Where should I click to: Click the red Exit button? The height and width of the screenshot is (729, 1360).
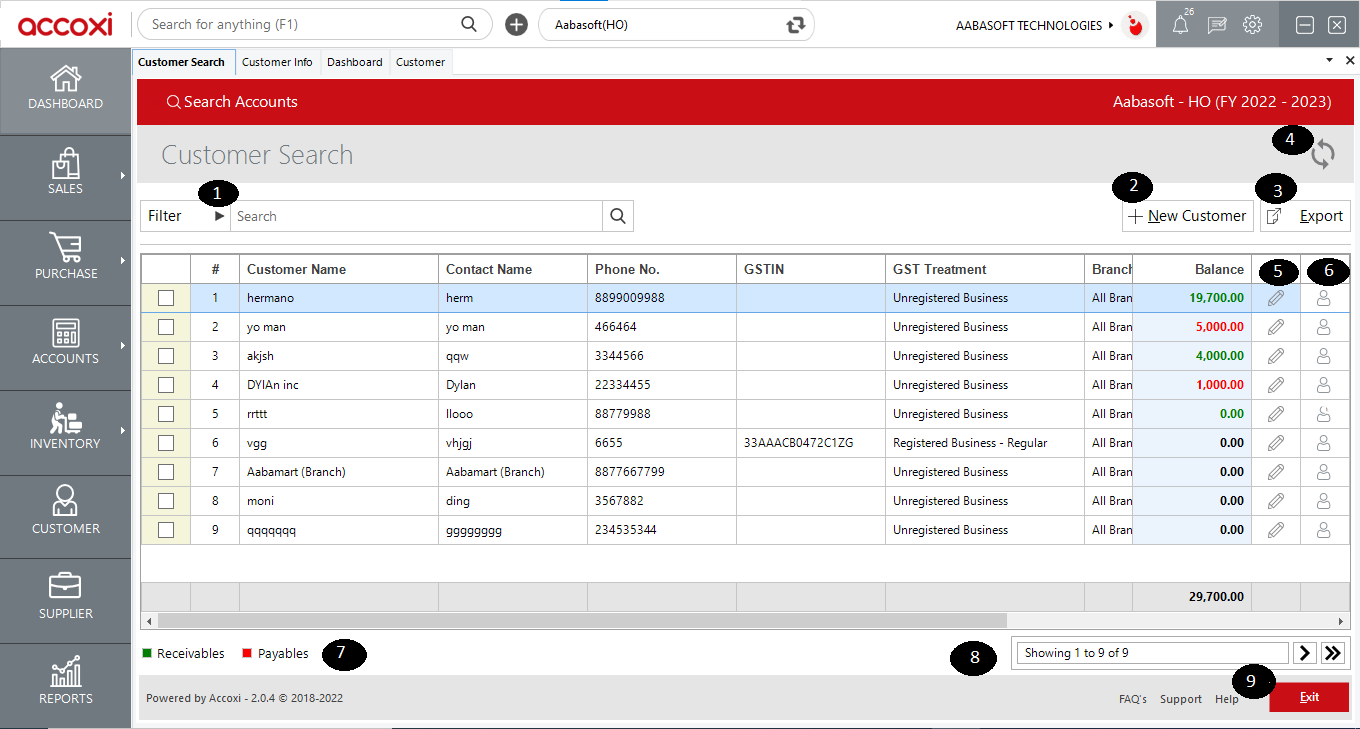tap(1309, 697)
